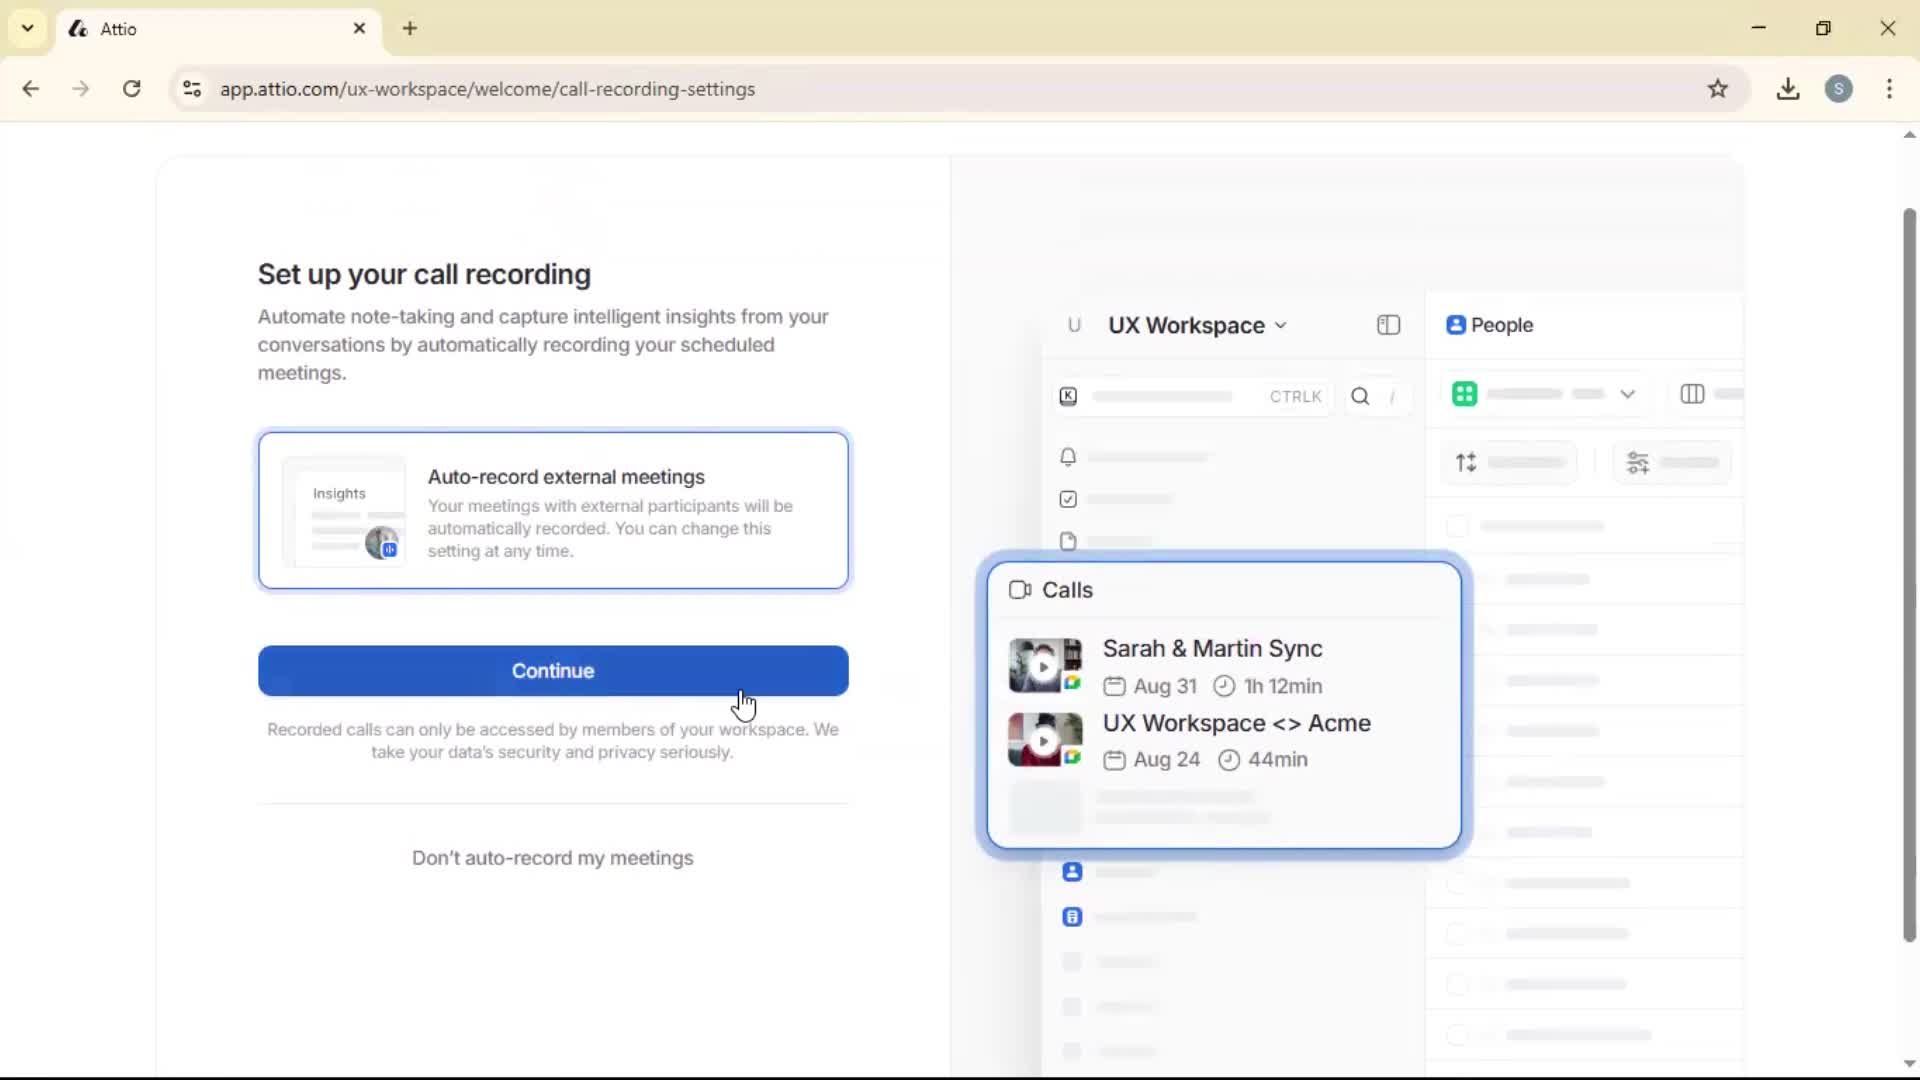Play the Sarah & Martin Sync recording thumbnail
This screenshot has height=1080, width=1920.
pyautogui.click(x=1044, y=665)
